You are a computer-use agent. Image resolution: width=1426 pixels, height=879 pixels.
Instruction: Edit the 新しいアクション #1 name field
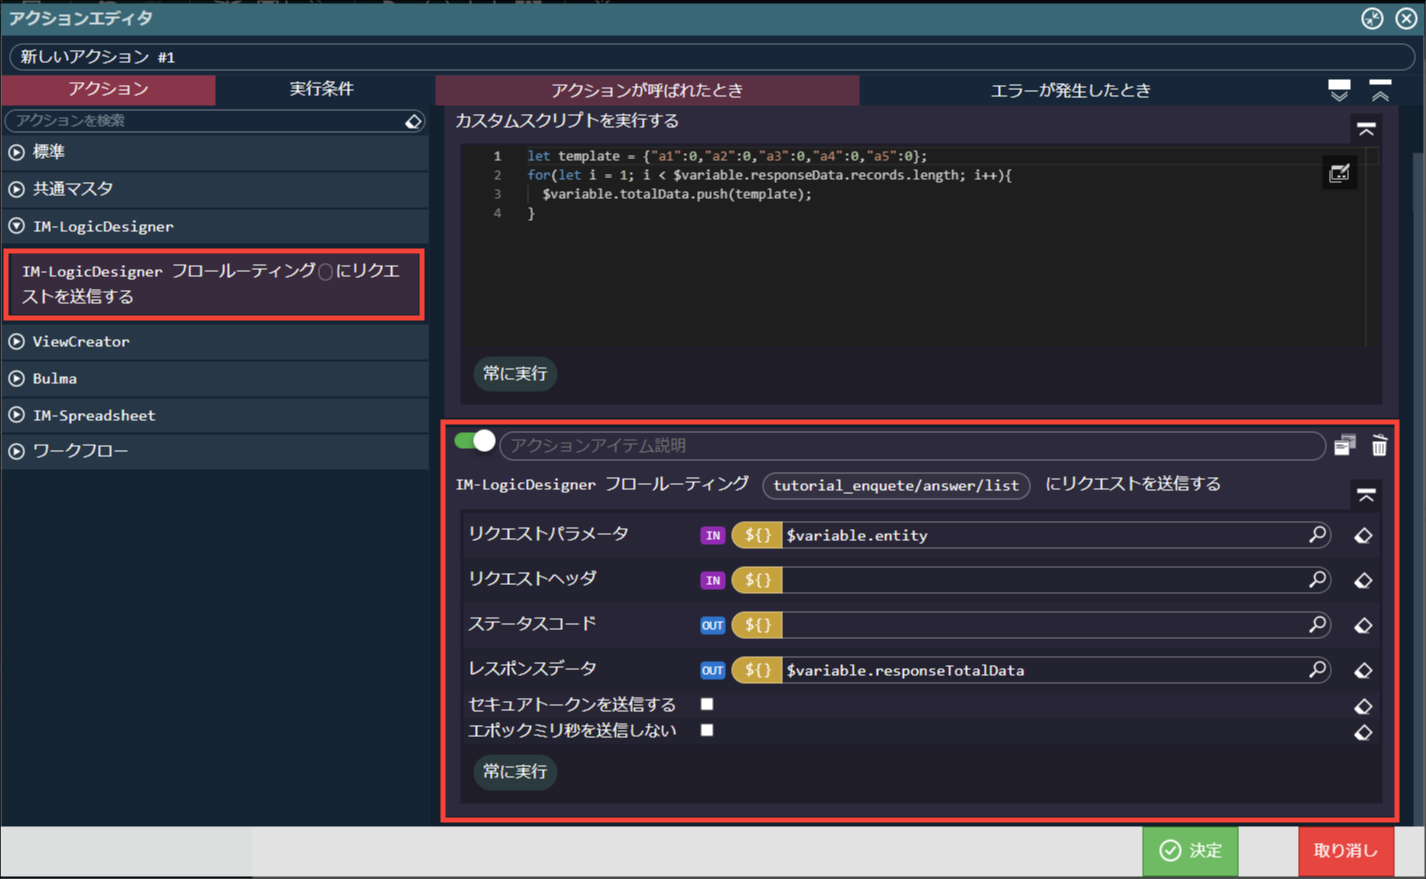click(712, 57)
